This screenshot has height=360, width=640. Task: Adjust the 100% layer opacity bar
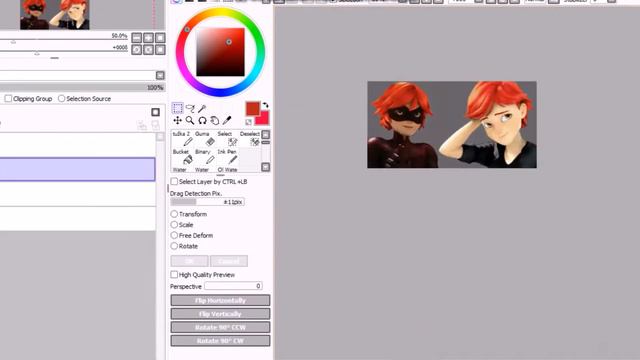point(82,87)
